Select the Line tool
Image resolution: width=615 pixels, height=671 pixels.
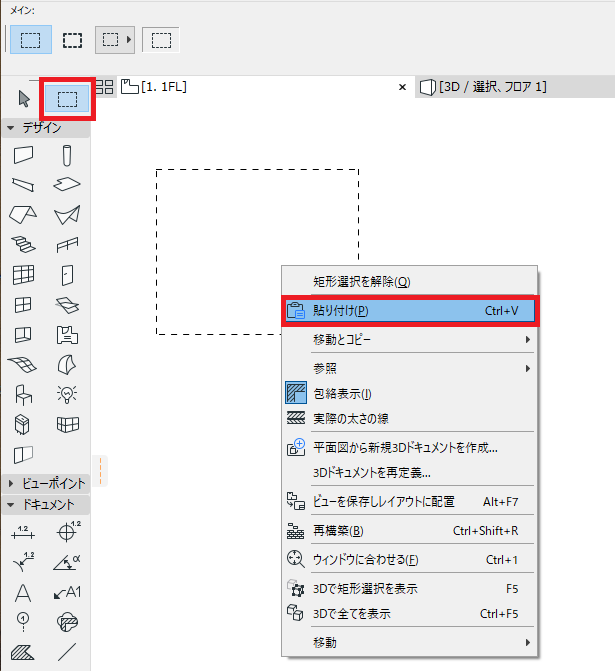point(67,652)
